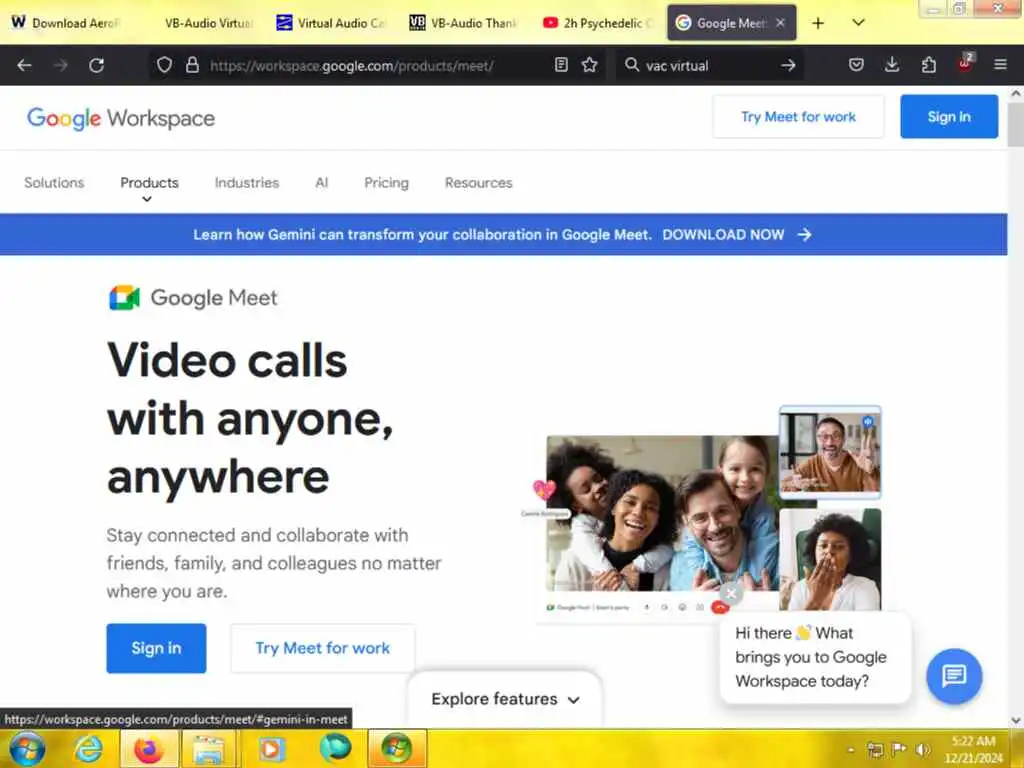Switch to Download Aero tab
This screenshot has height=768, width=1024.
pyautogui.click(x=67, y=23)
